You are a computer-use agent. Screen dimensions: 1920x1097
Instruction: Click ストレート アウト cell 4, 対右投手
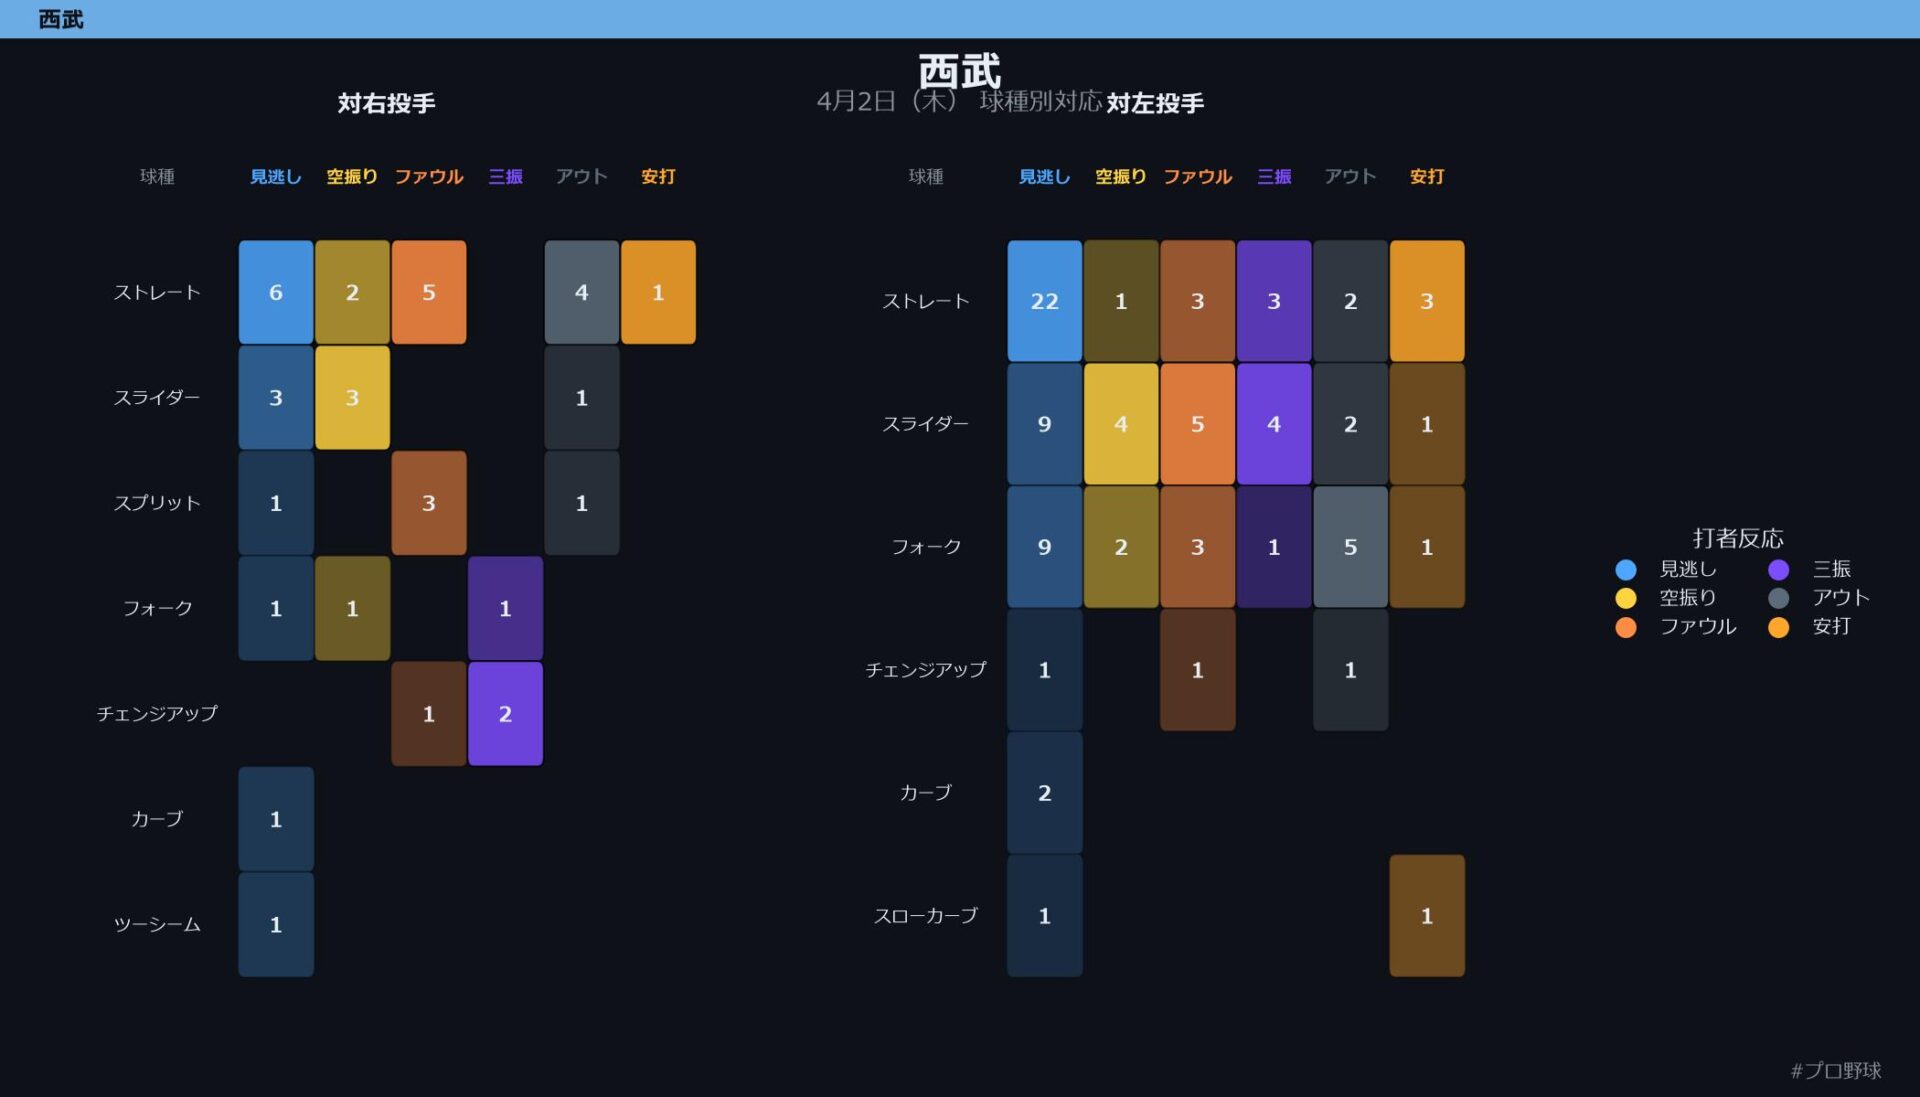(582, 292)
